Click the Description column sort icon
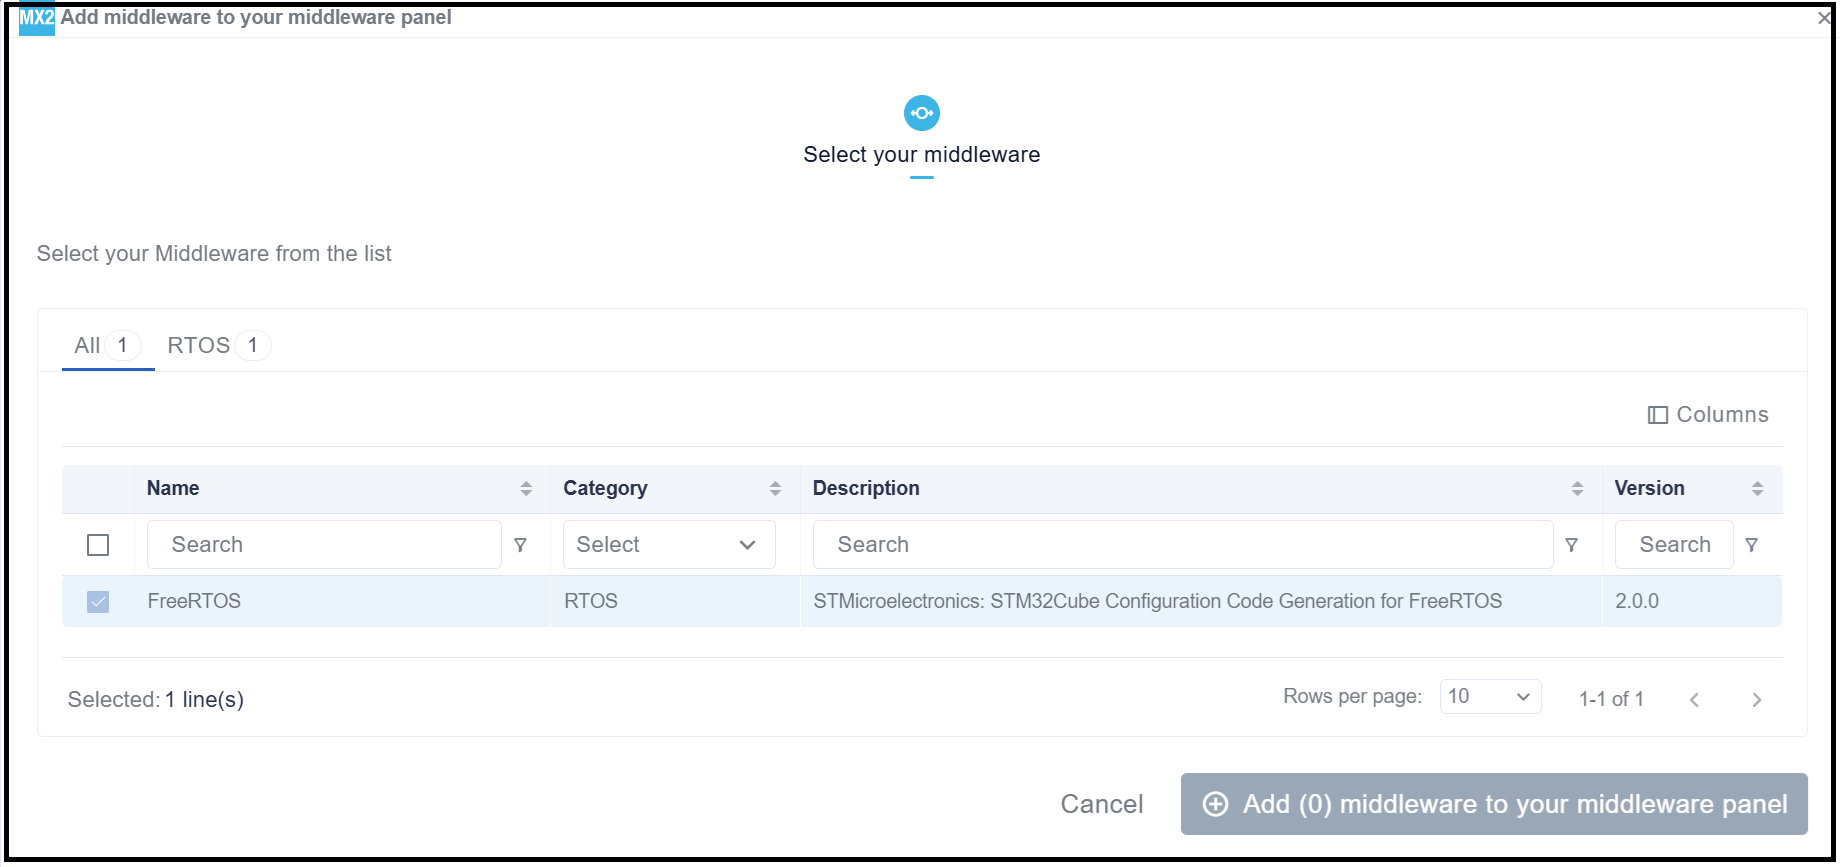1840x867 pixels. [1577, 488]
